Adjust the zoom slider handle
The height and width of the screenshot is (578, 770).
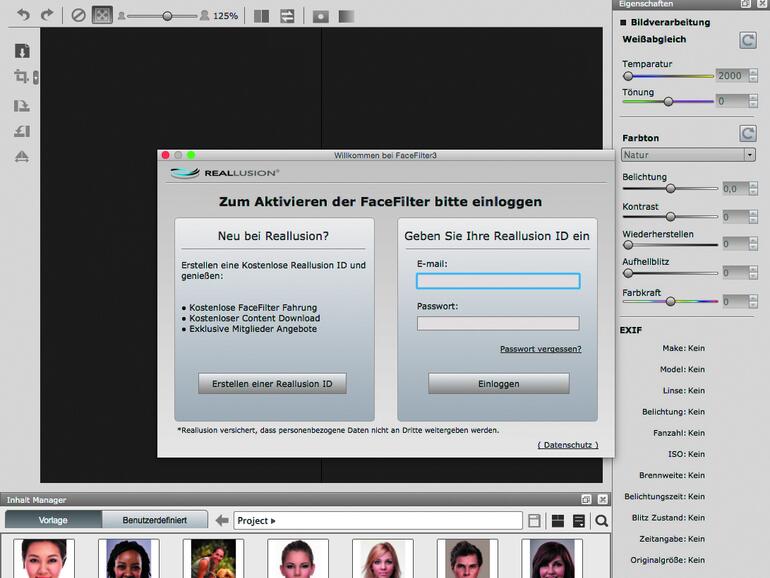pyautogui.click(x=167, y=16)
